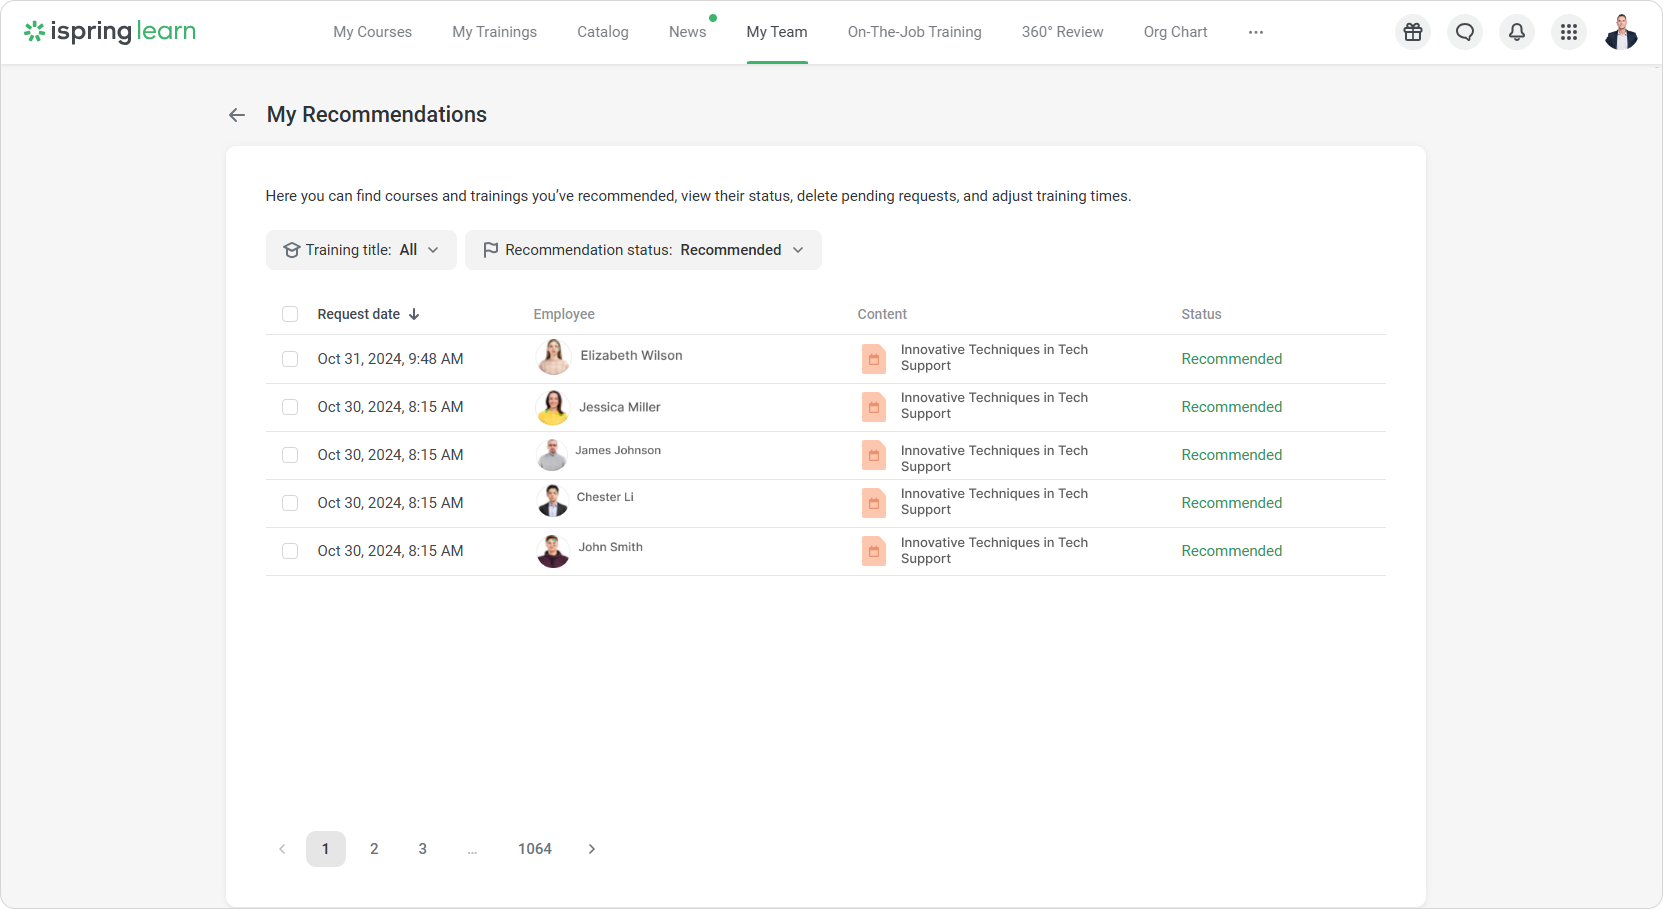This screenshot has height=909, width=1663.
Task: Click Recommended status on James Johnson's row
Action: point(1231,454)
